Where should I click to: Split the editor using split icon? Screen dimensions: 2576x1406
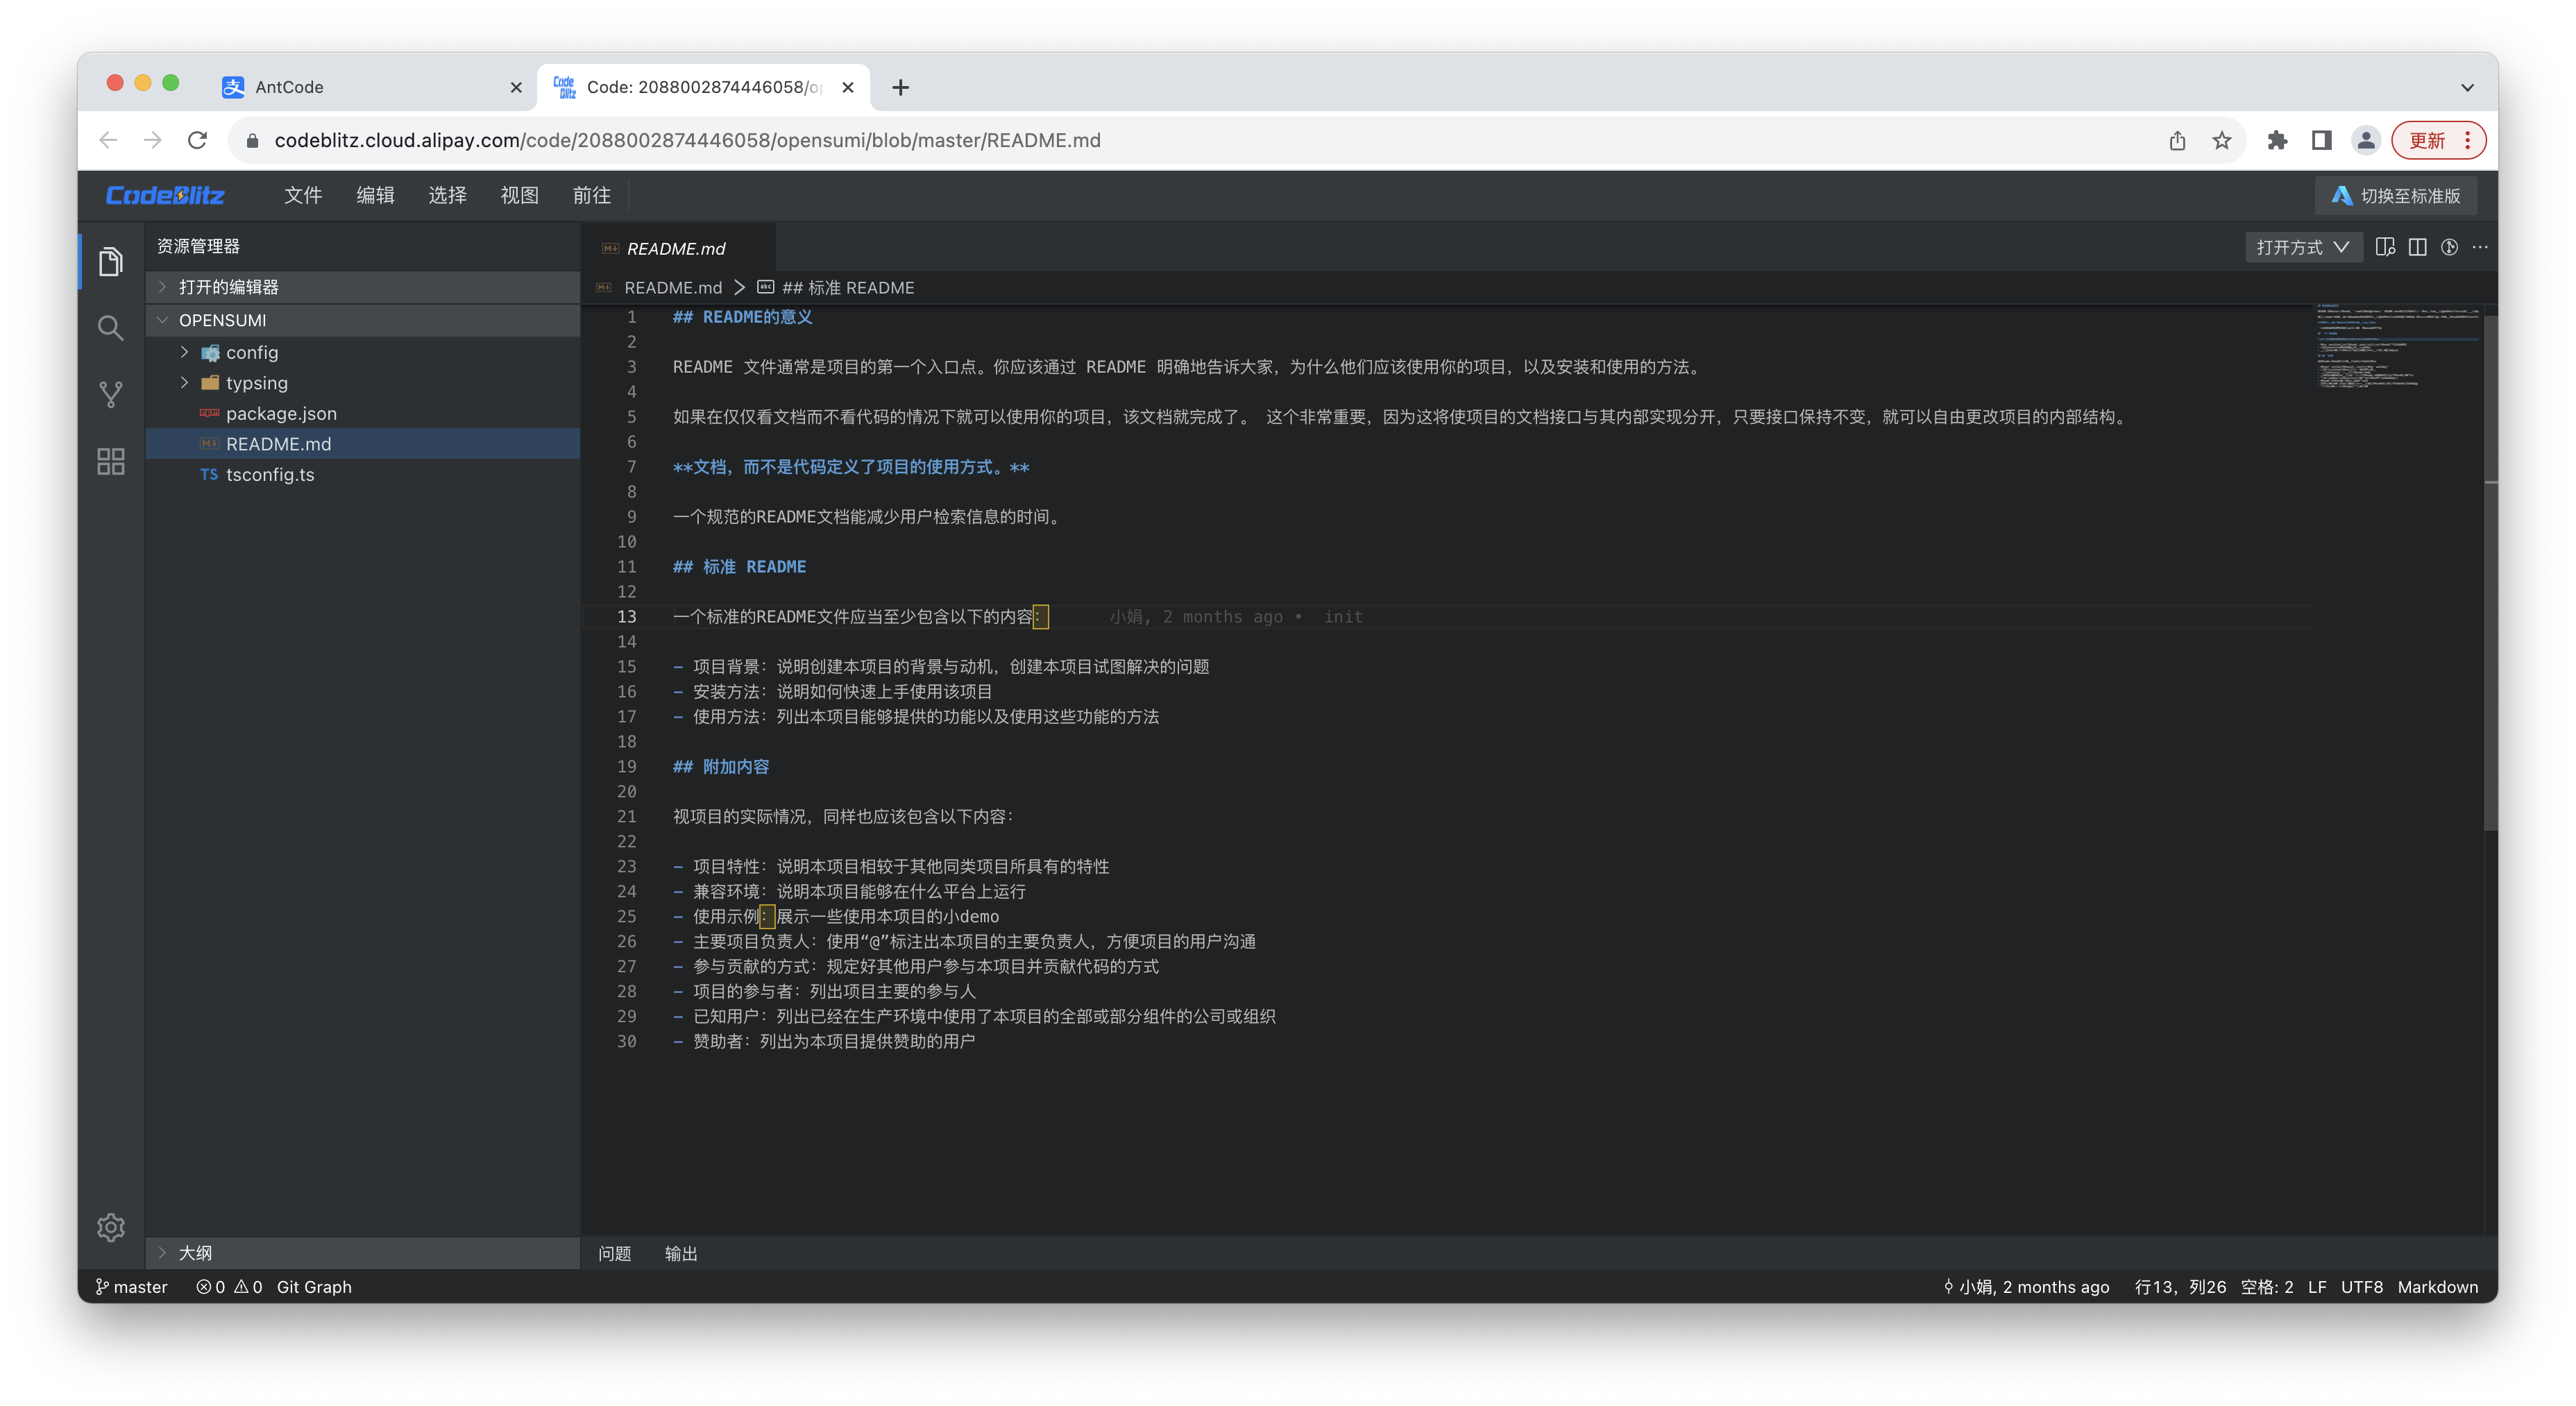(2418, 247)
